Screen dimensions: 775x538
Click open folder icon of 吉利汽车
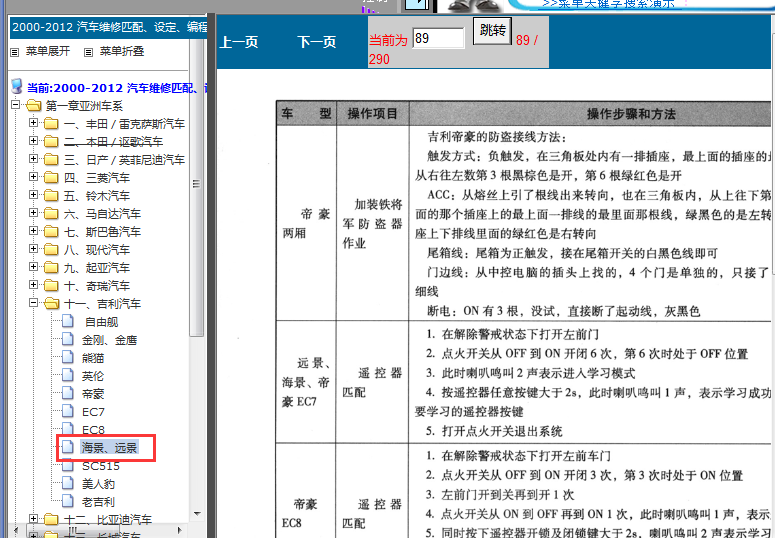click(x=51, y=303)
